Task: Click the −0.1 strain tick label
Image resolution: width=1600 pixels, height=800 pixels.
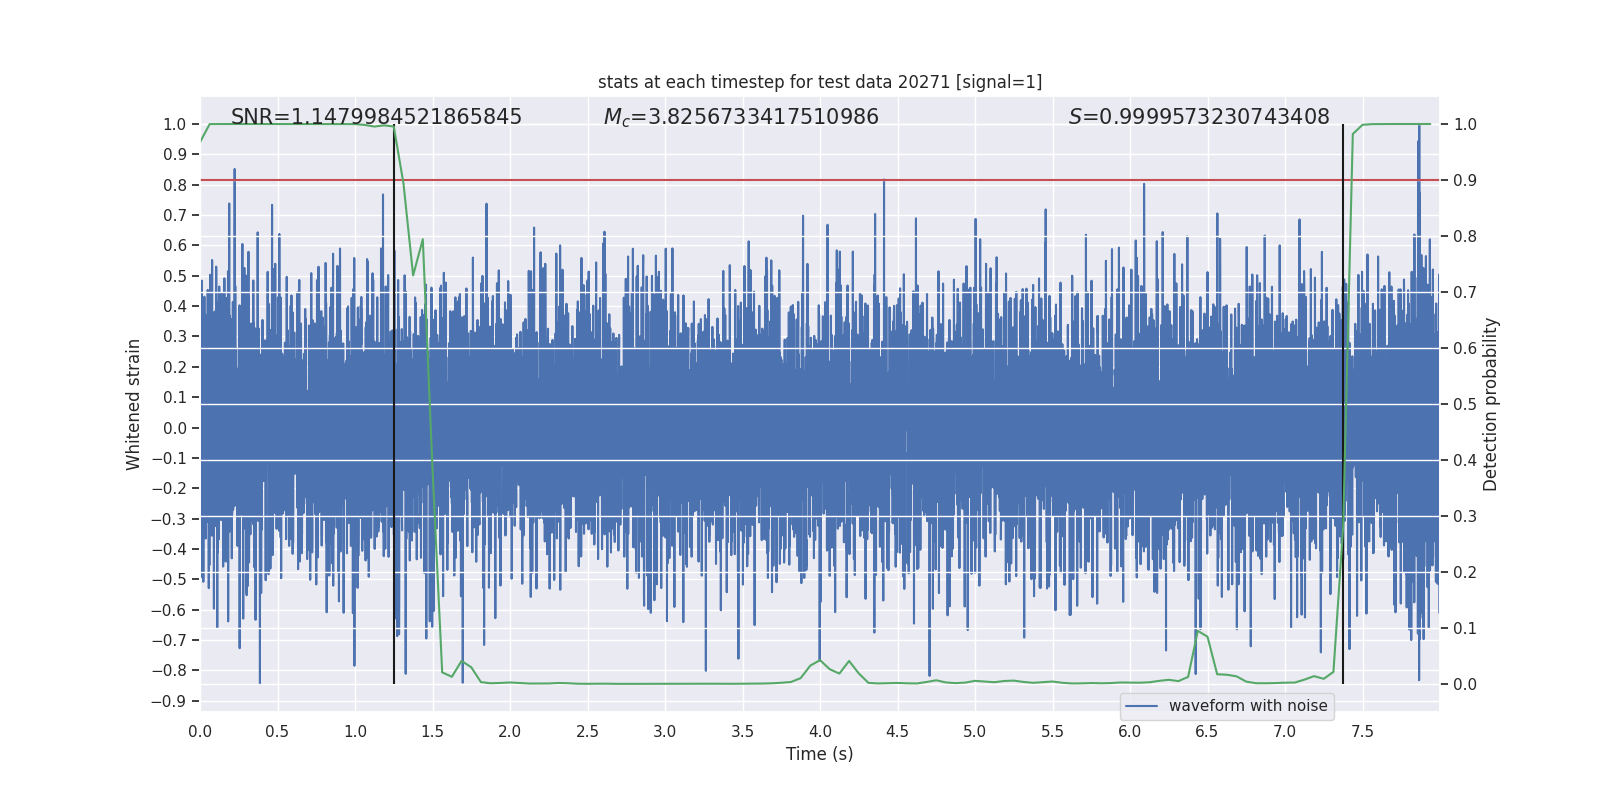Action: [169, 458]
